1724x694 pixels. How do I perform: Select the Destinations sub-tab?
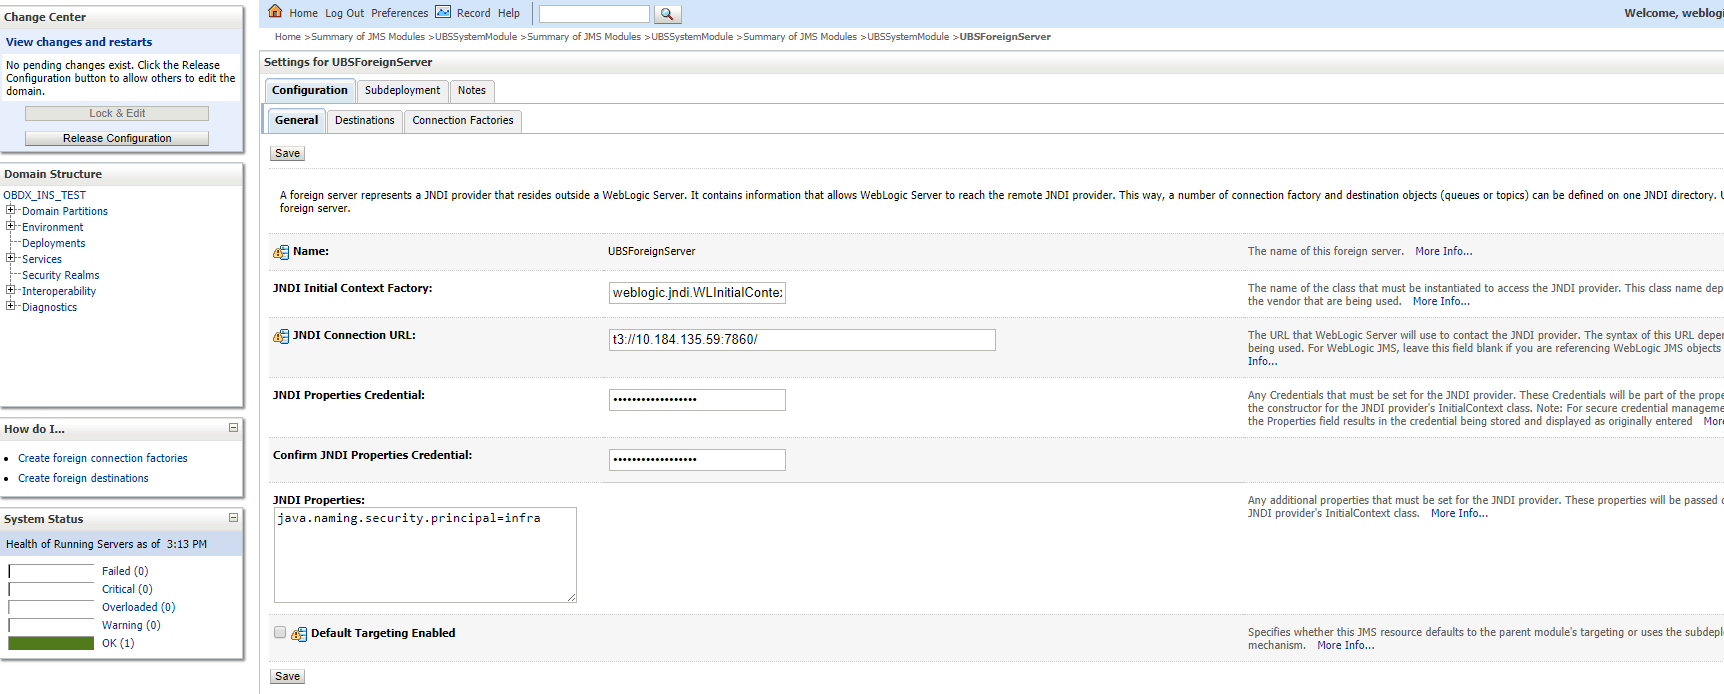click(x=365, y=120)
